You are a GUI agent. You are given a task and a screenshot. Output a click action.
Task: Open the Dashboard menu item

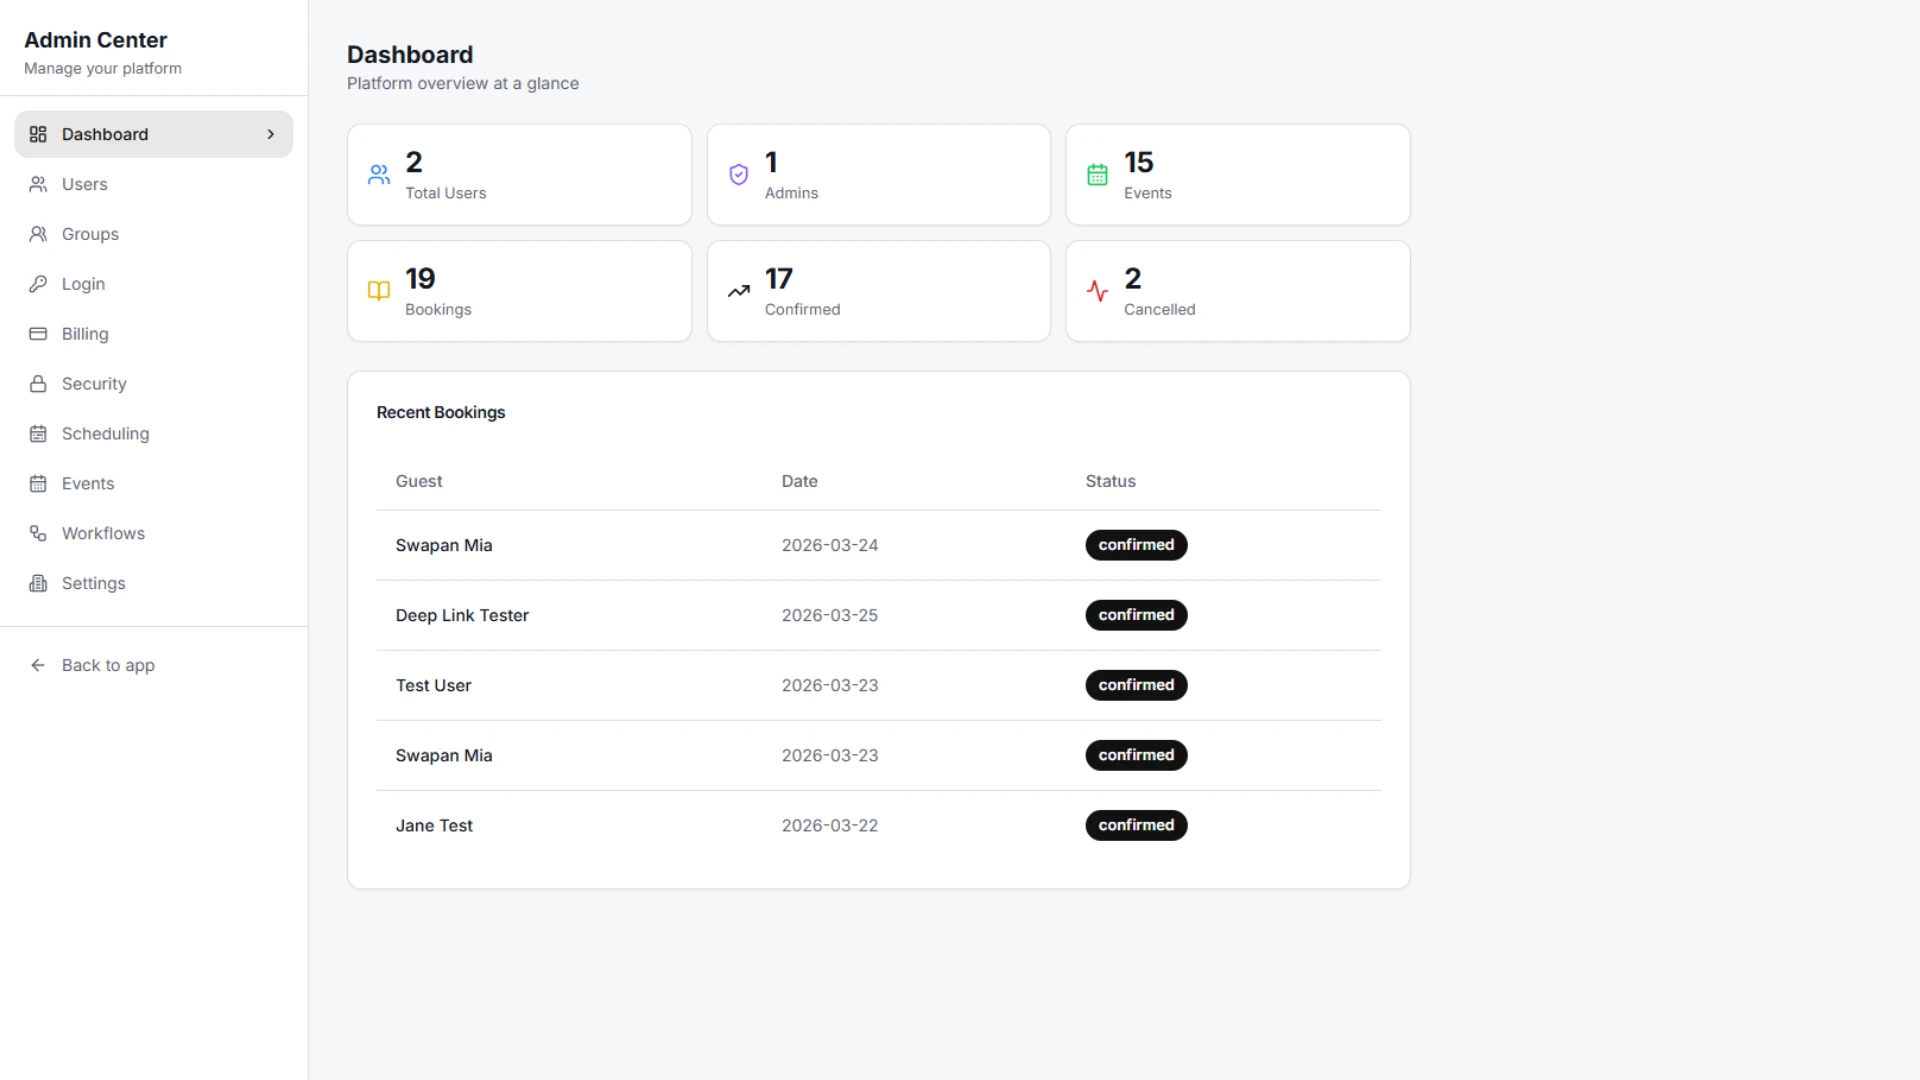tap(154, 134)
